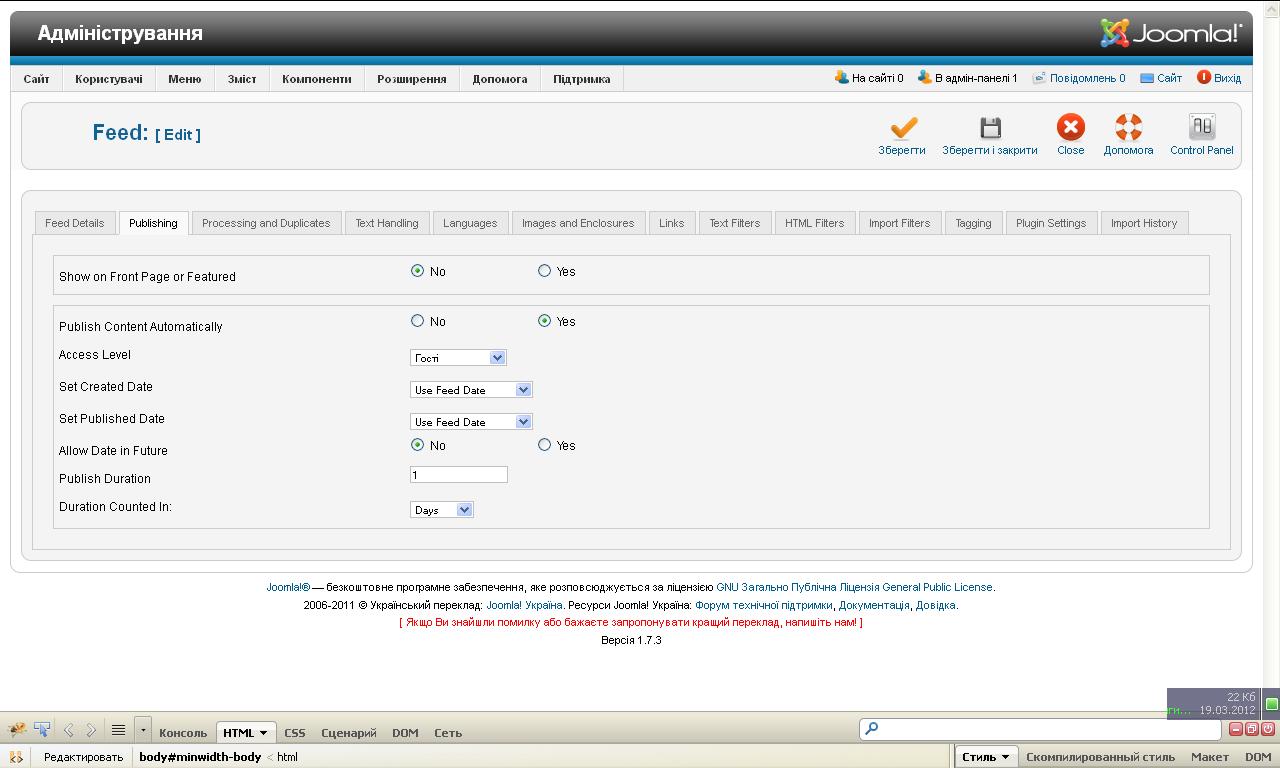This screenshot has width=1280, height=768.
Task: Open Форум технічної підтримки link
Action: coord(764,605)
